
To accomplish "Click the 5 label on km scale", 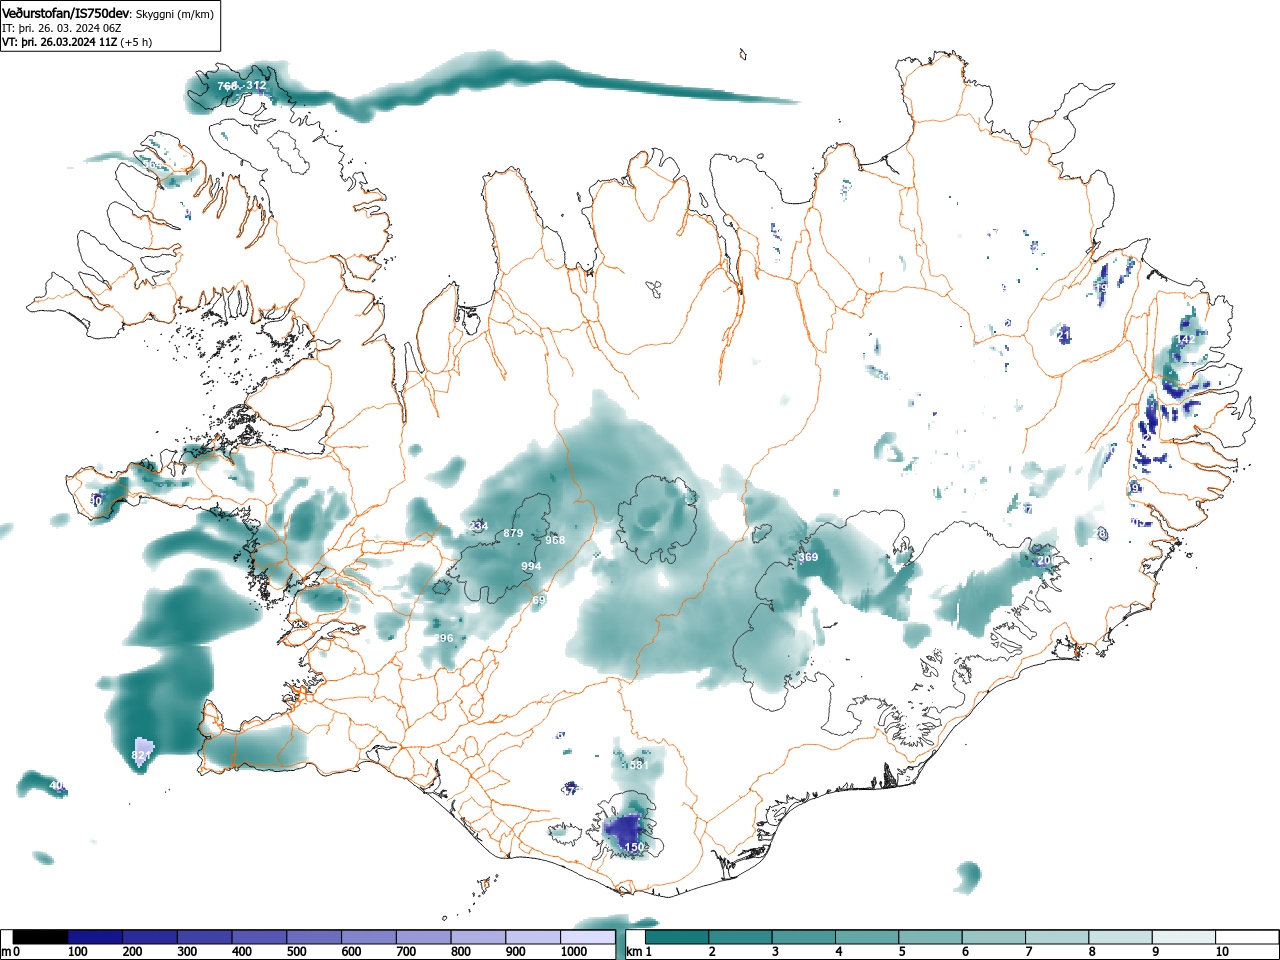I will [902, 952].
